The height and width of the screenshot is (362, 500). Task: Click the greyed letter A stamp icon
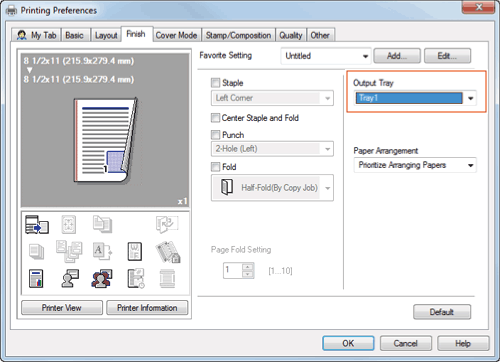click(x=102, y=251)
